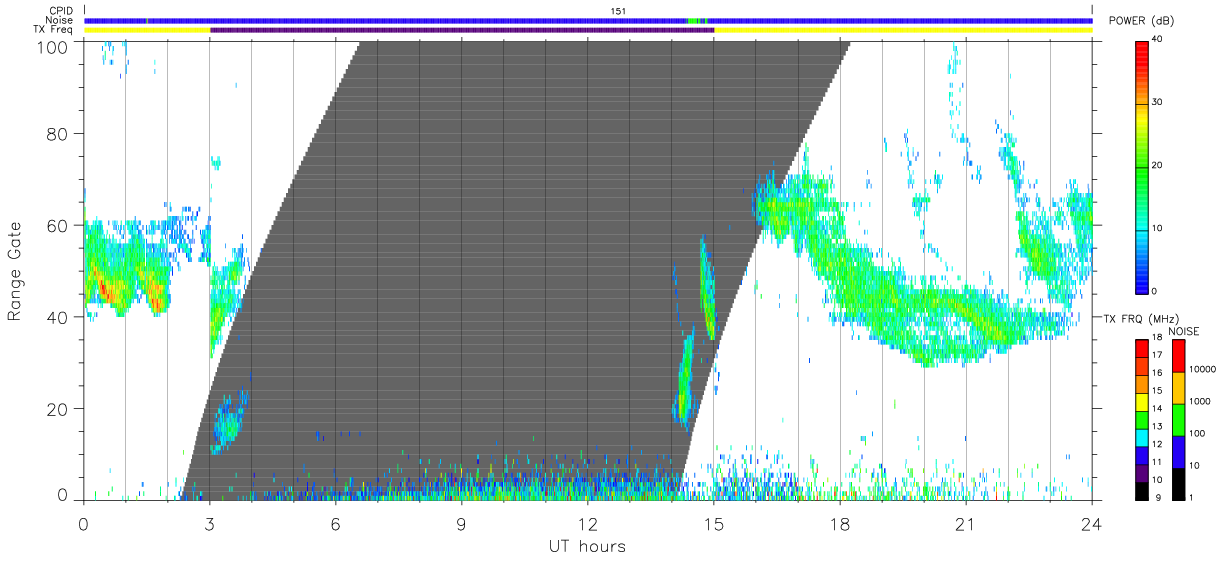1228x567 pixels.
Task: Click the 9 tick on UT hours axis
Action: click(461, 523)
